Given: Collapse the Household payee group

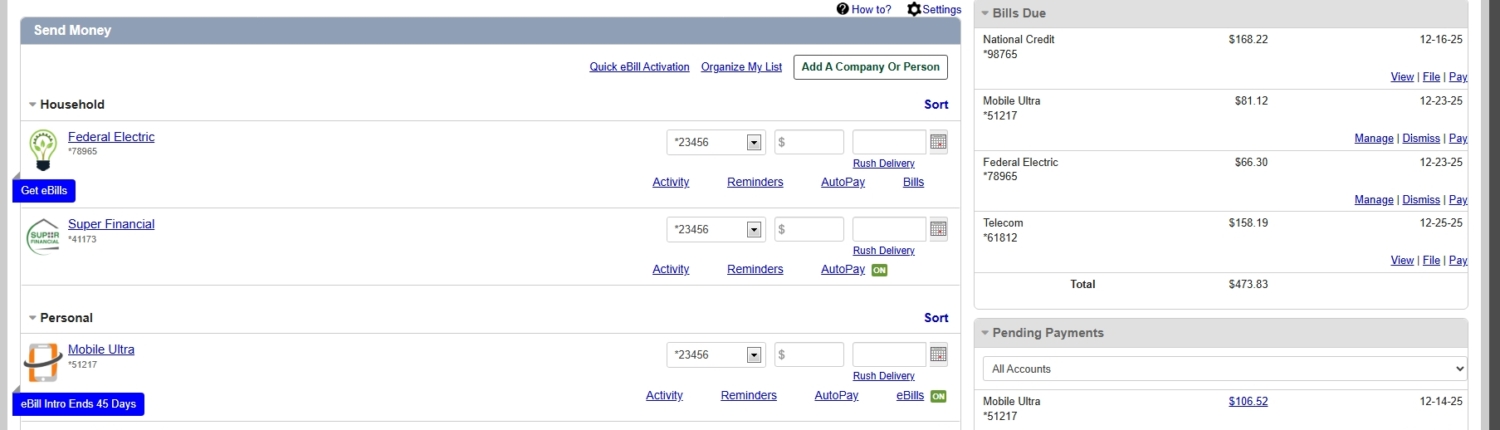Looking at the screenshot, I should [x=33, y=105].
